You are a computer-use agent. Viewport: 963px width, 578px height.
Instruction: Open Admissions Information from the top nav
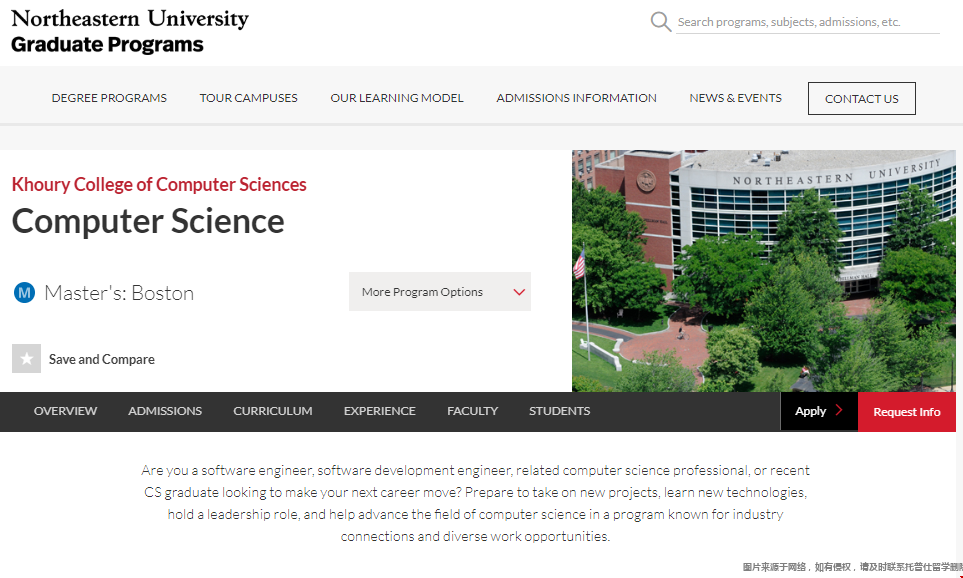(x=576, y=98)
